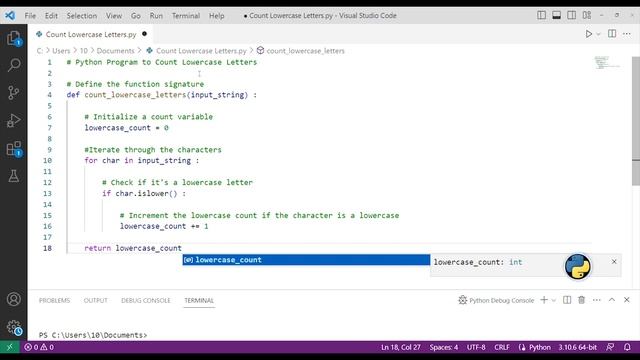
Task: Open the Source Control view
Action: [13, 93]
